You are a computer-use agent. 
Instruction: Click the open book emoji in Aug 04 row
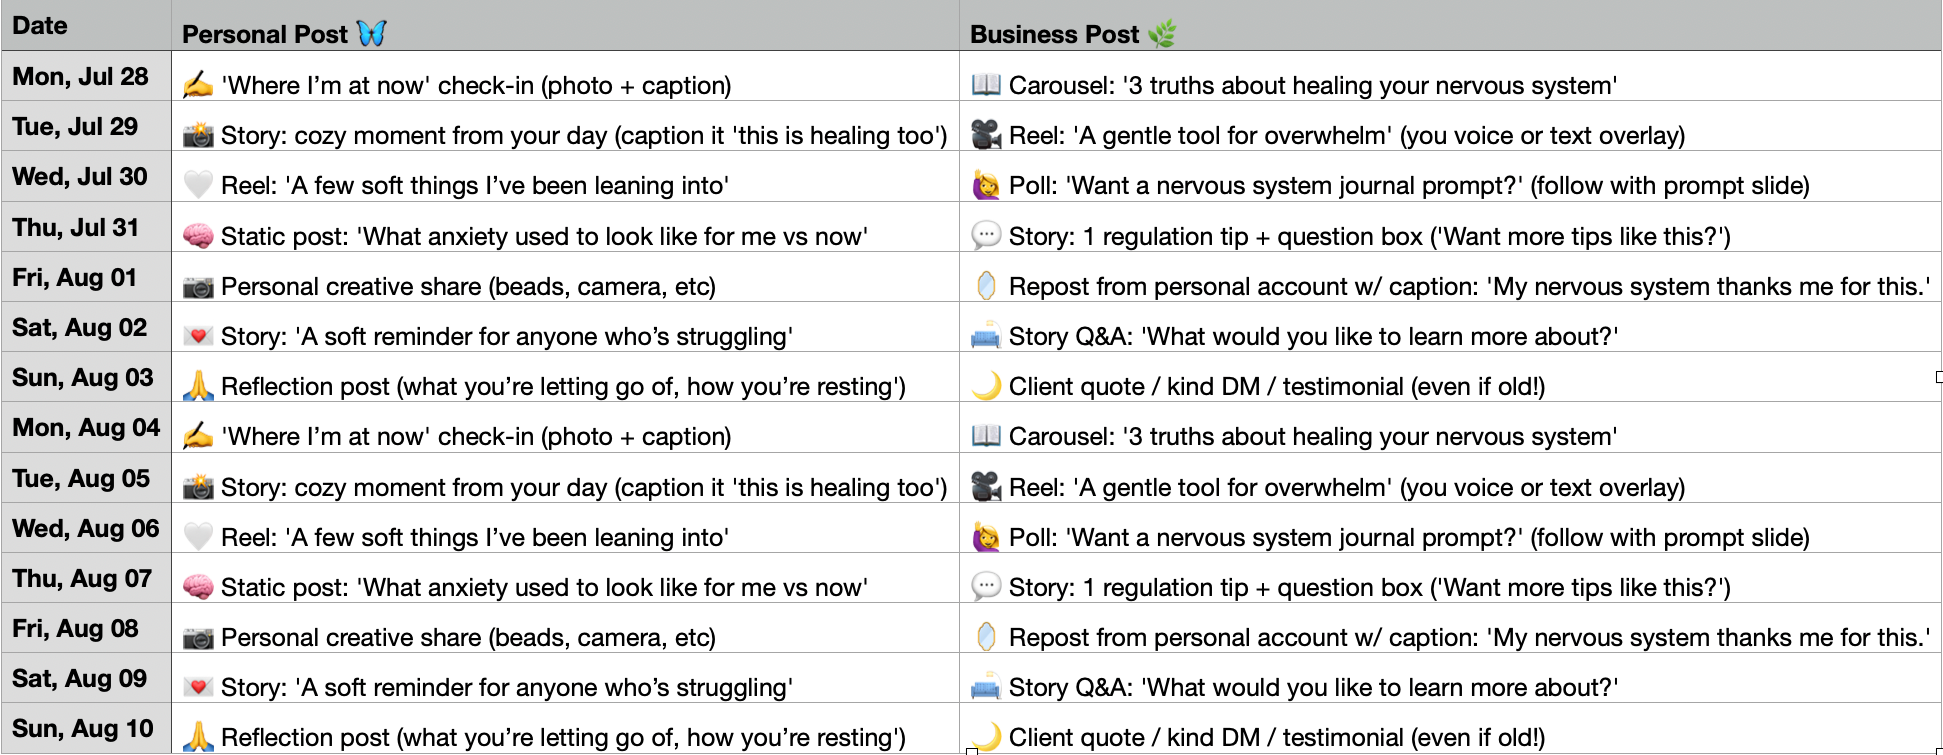[986, 436]
